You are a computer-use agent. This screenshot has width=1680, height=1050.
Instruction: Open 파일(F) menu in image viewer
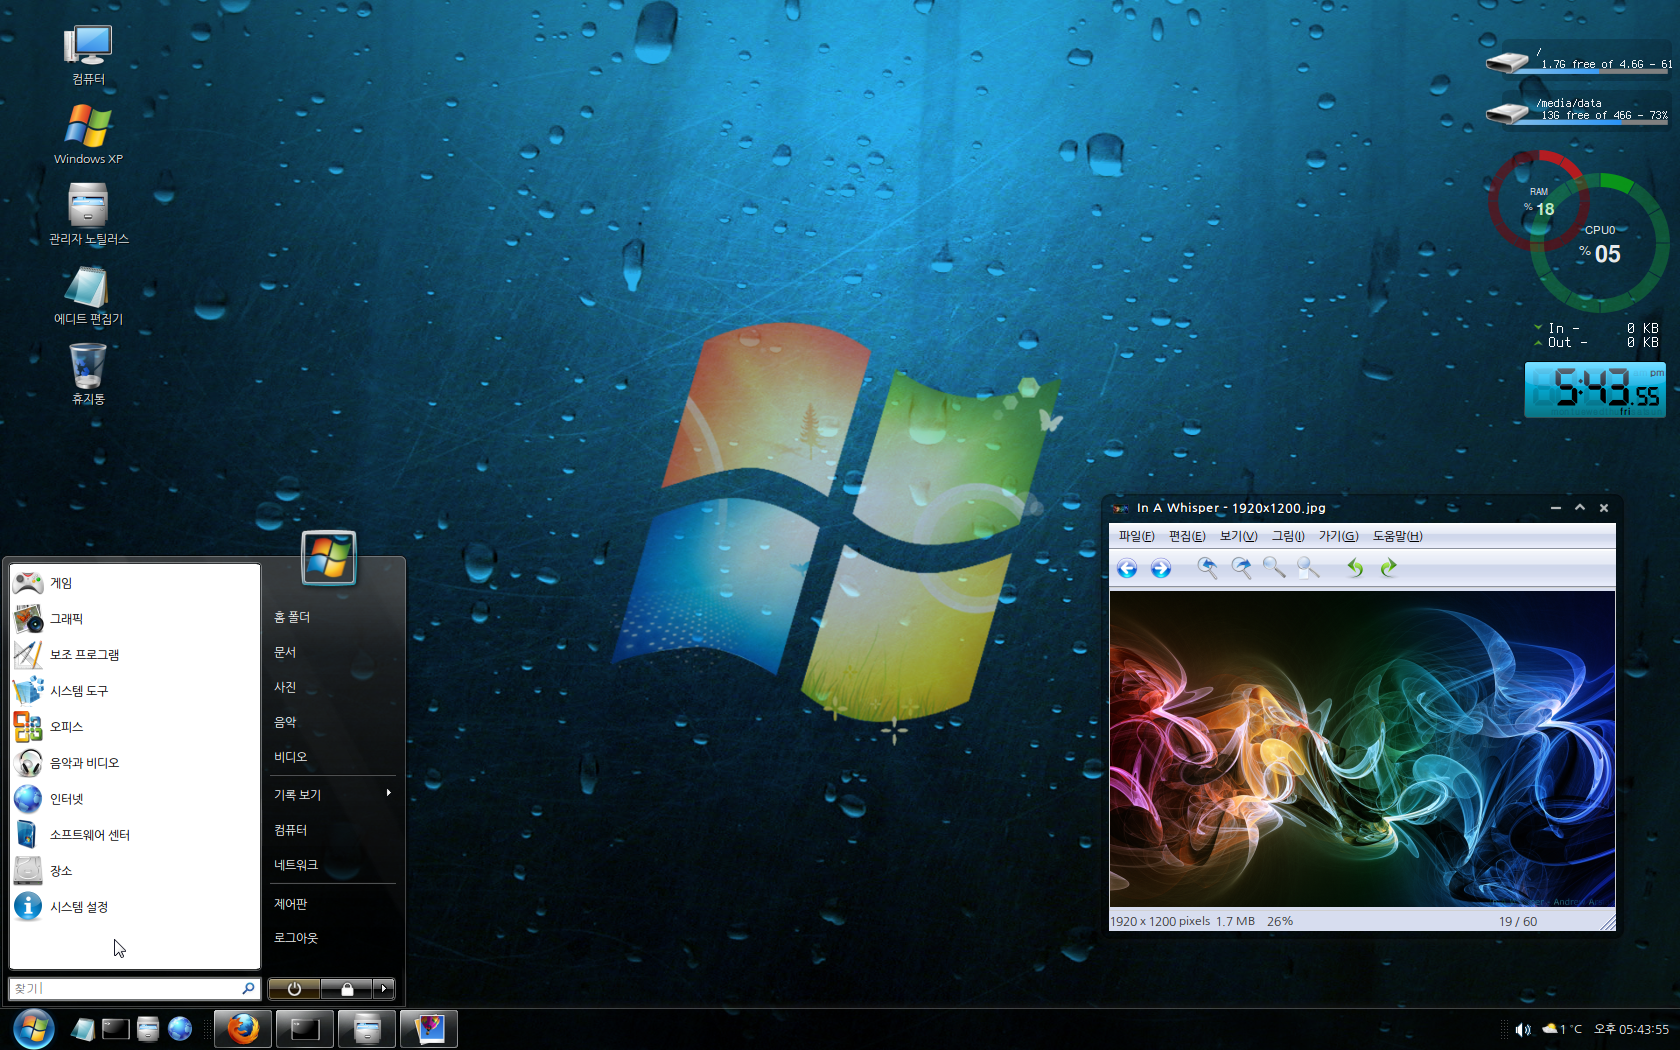click(x=1136, y=536)
